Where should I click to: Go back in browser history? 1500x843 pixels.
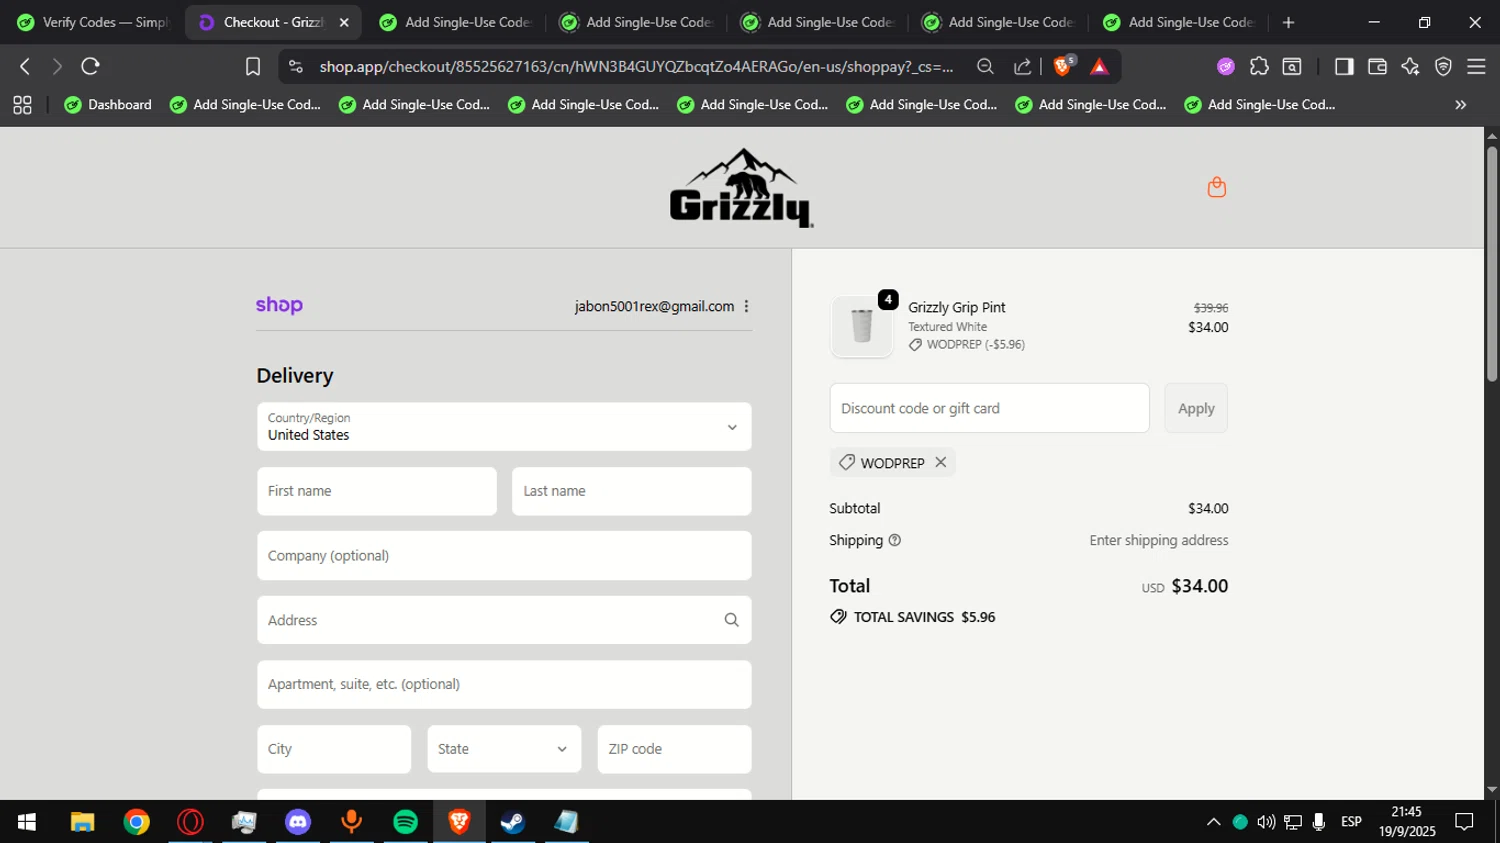coord(25,66)
